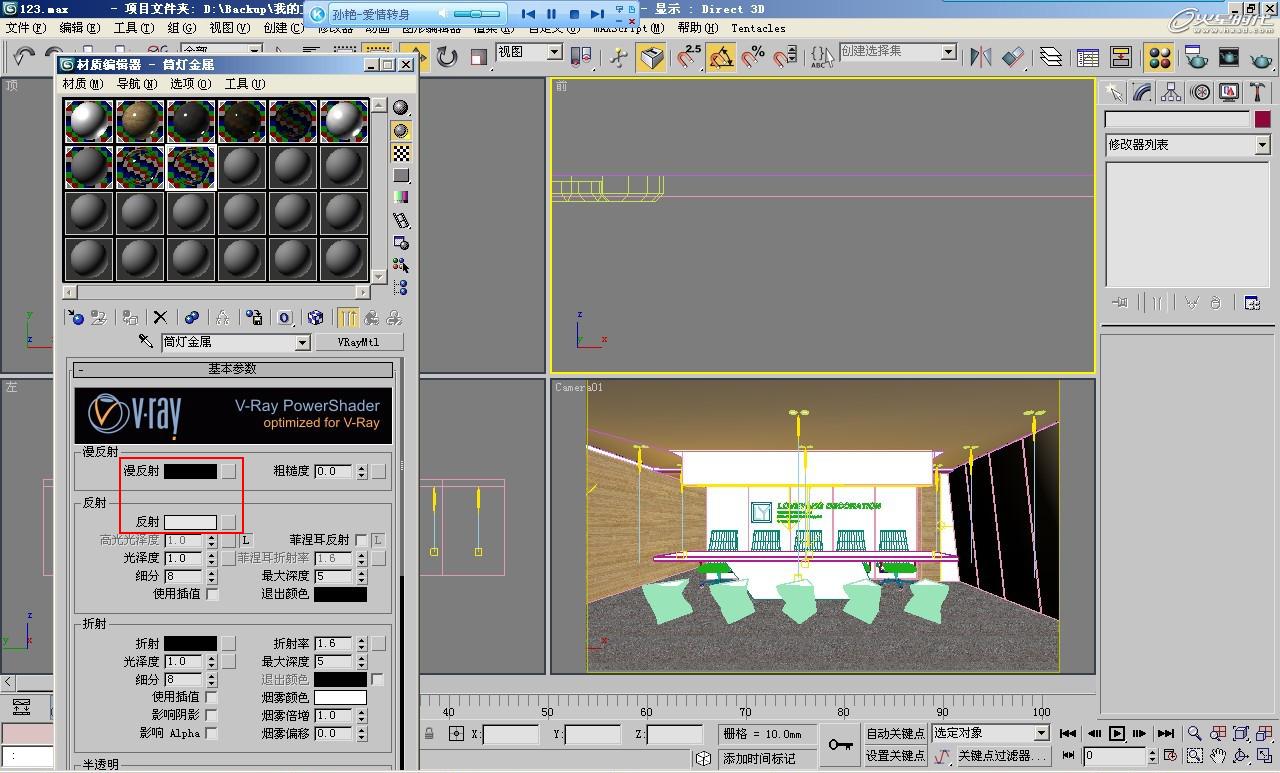Enable the 影响 Alpha checkbox
The height and width of the screenshot is (773, 1280).
pyautogui.click(x=212, y=733)
